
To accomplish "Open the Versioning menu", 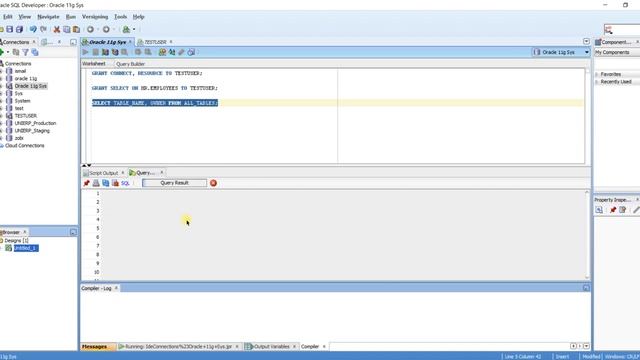I will coord(95,17).
